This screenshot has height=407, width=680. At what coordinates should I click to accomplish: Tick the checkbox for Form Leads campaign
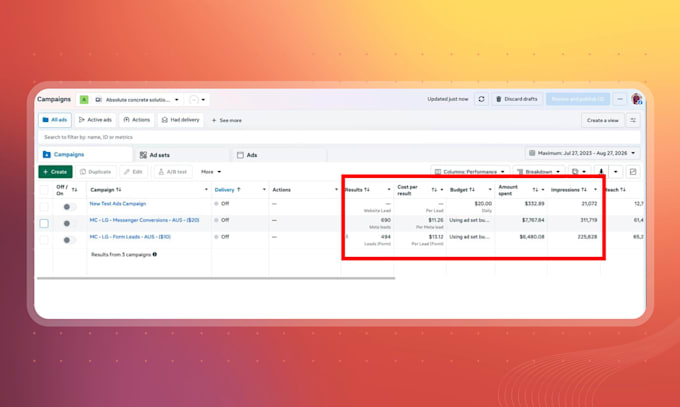(x=44, y=240)
